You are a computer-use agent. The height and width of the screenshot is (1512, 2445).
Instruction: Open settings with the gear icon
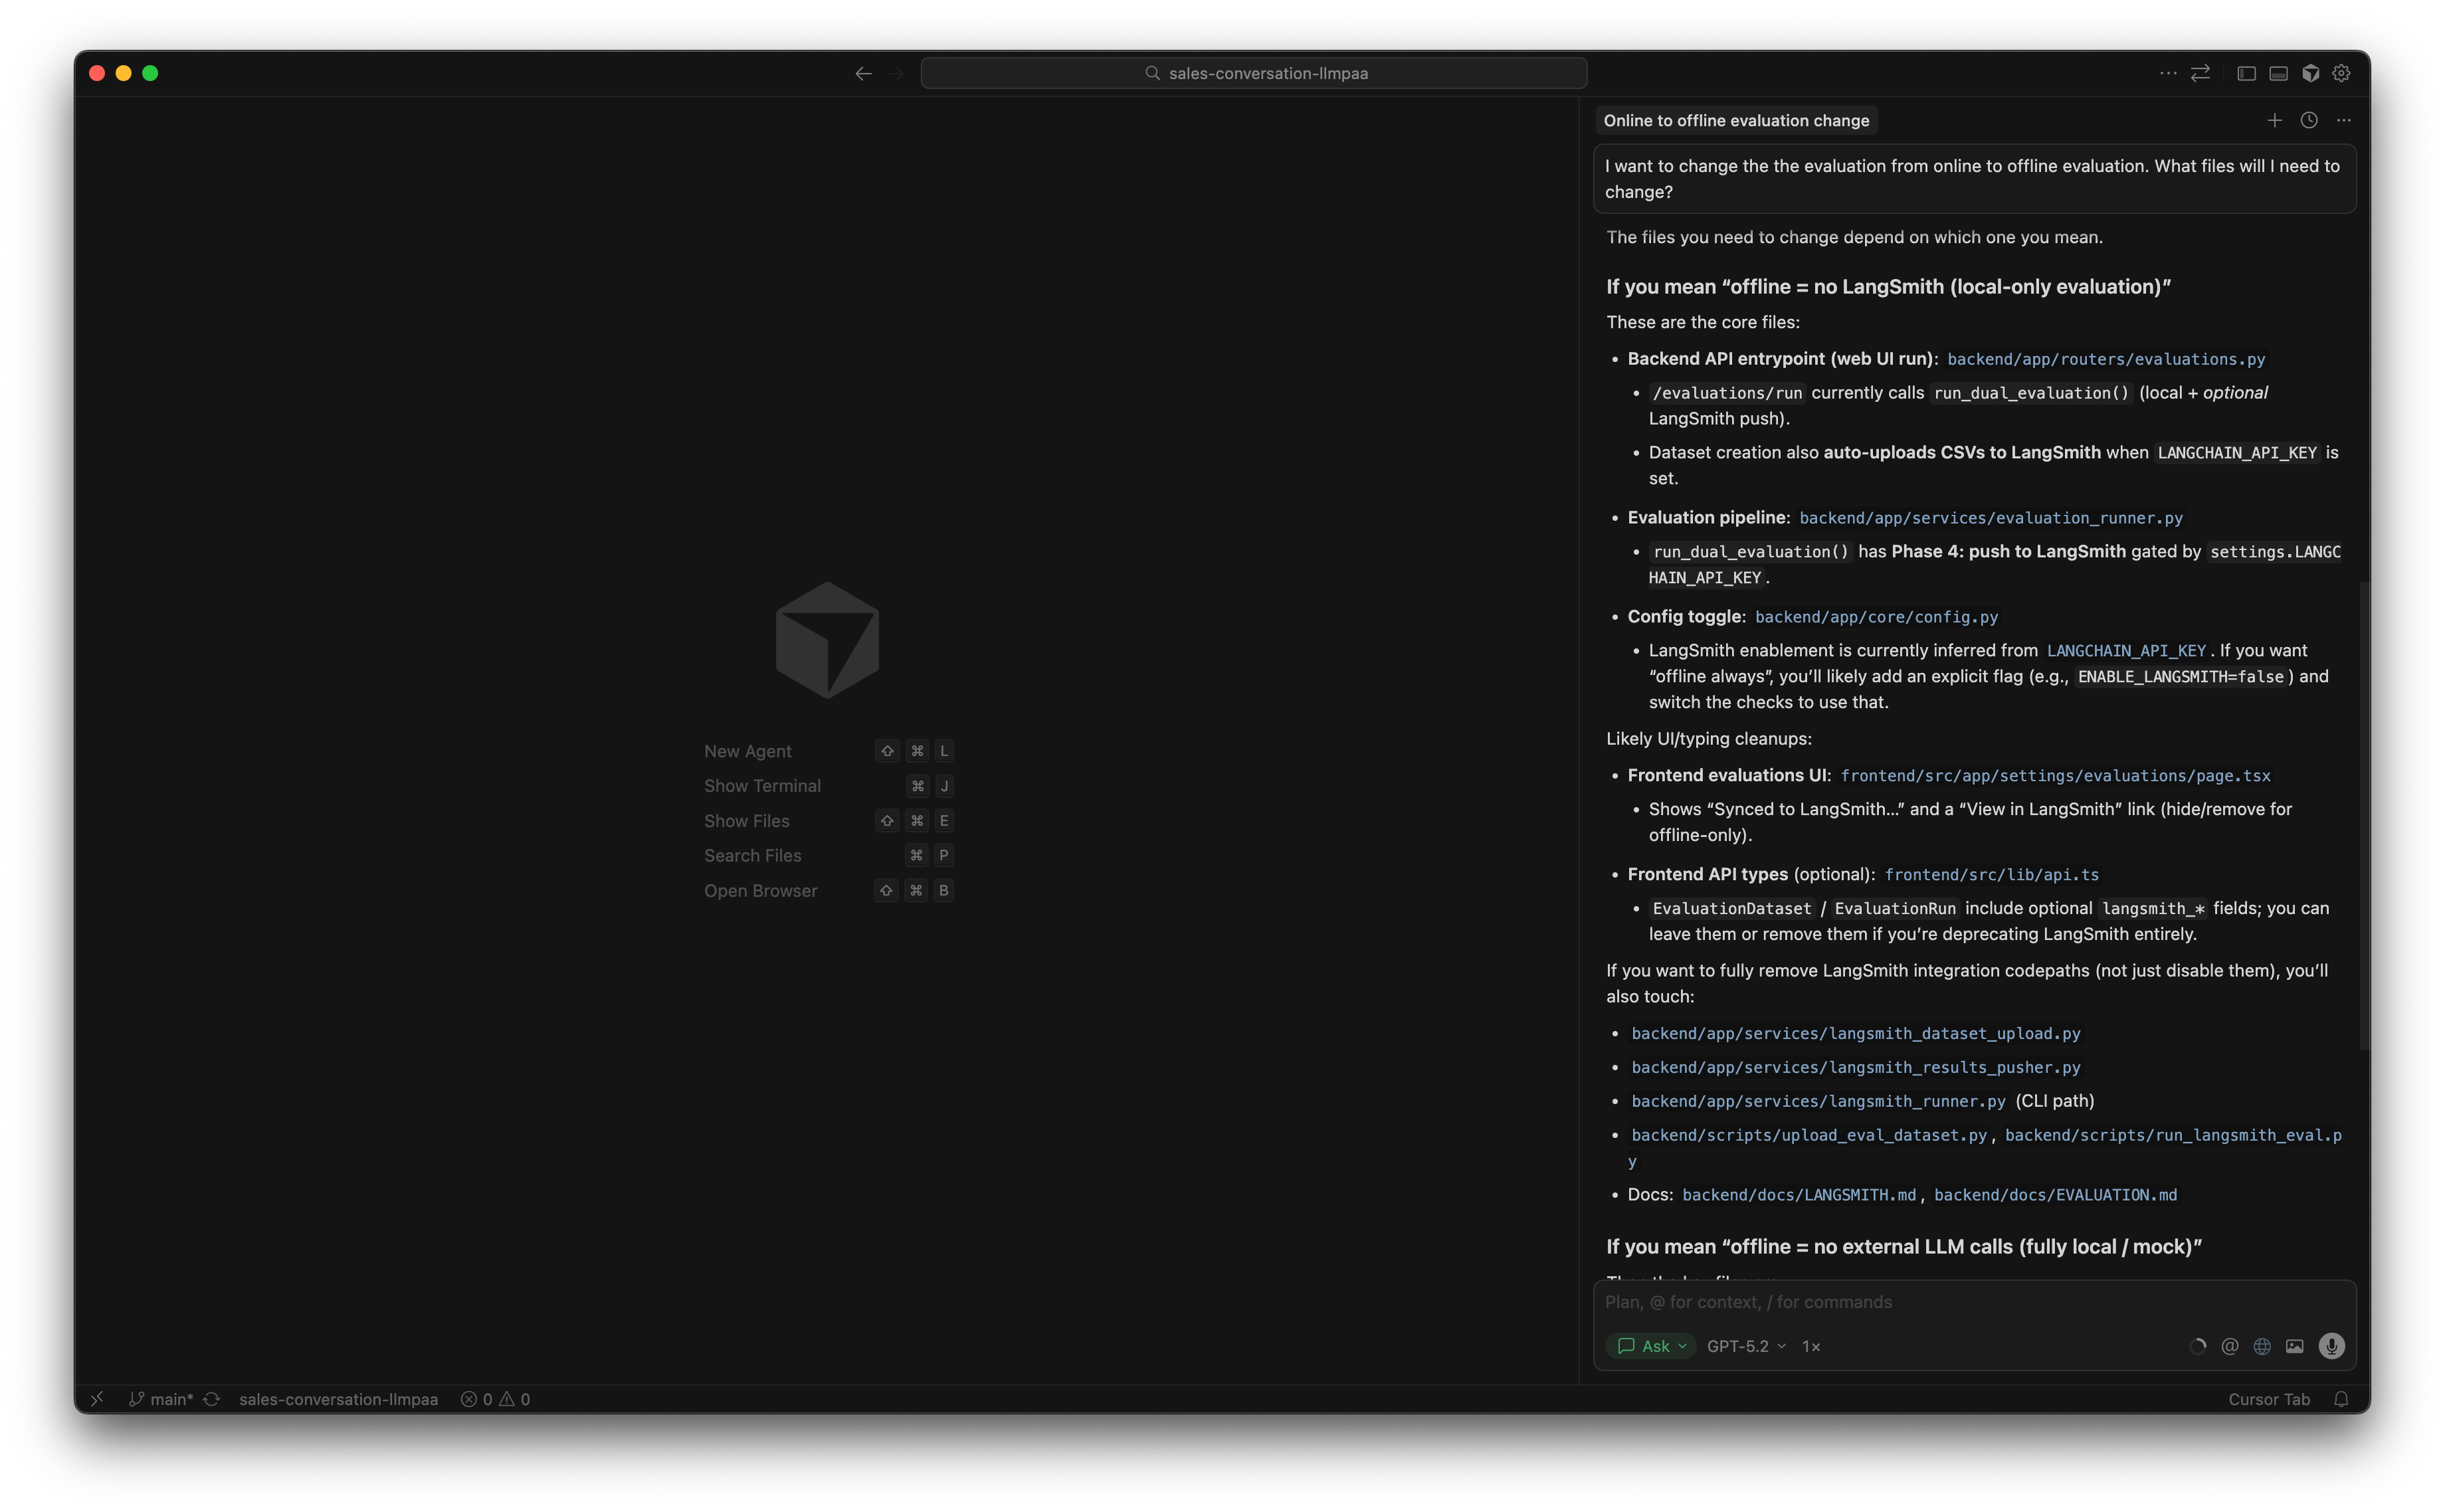(x=2341, y=73)
